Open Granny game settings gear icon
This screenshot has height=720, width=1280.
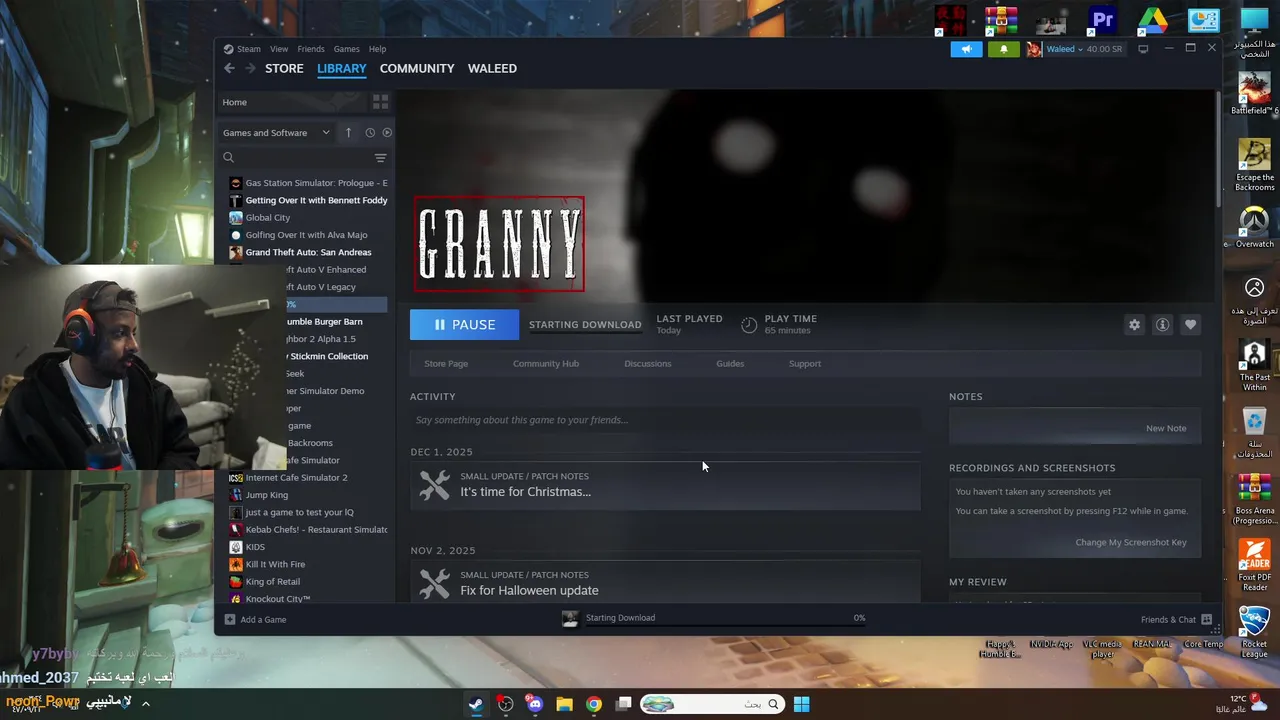tap(1134, 325)
